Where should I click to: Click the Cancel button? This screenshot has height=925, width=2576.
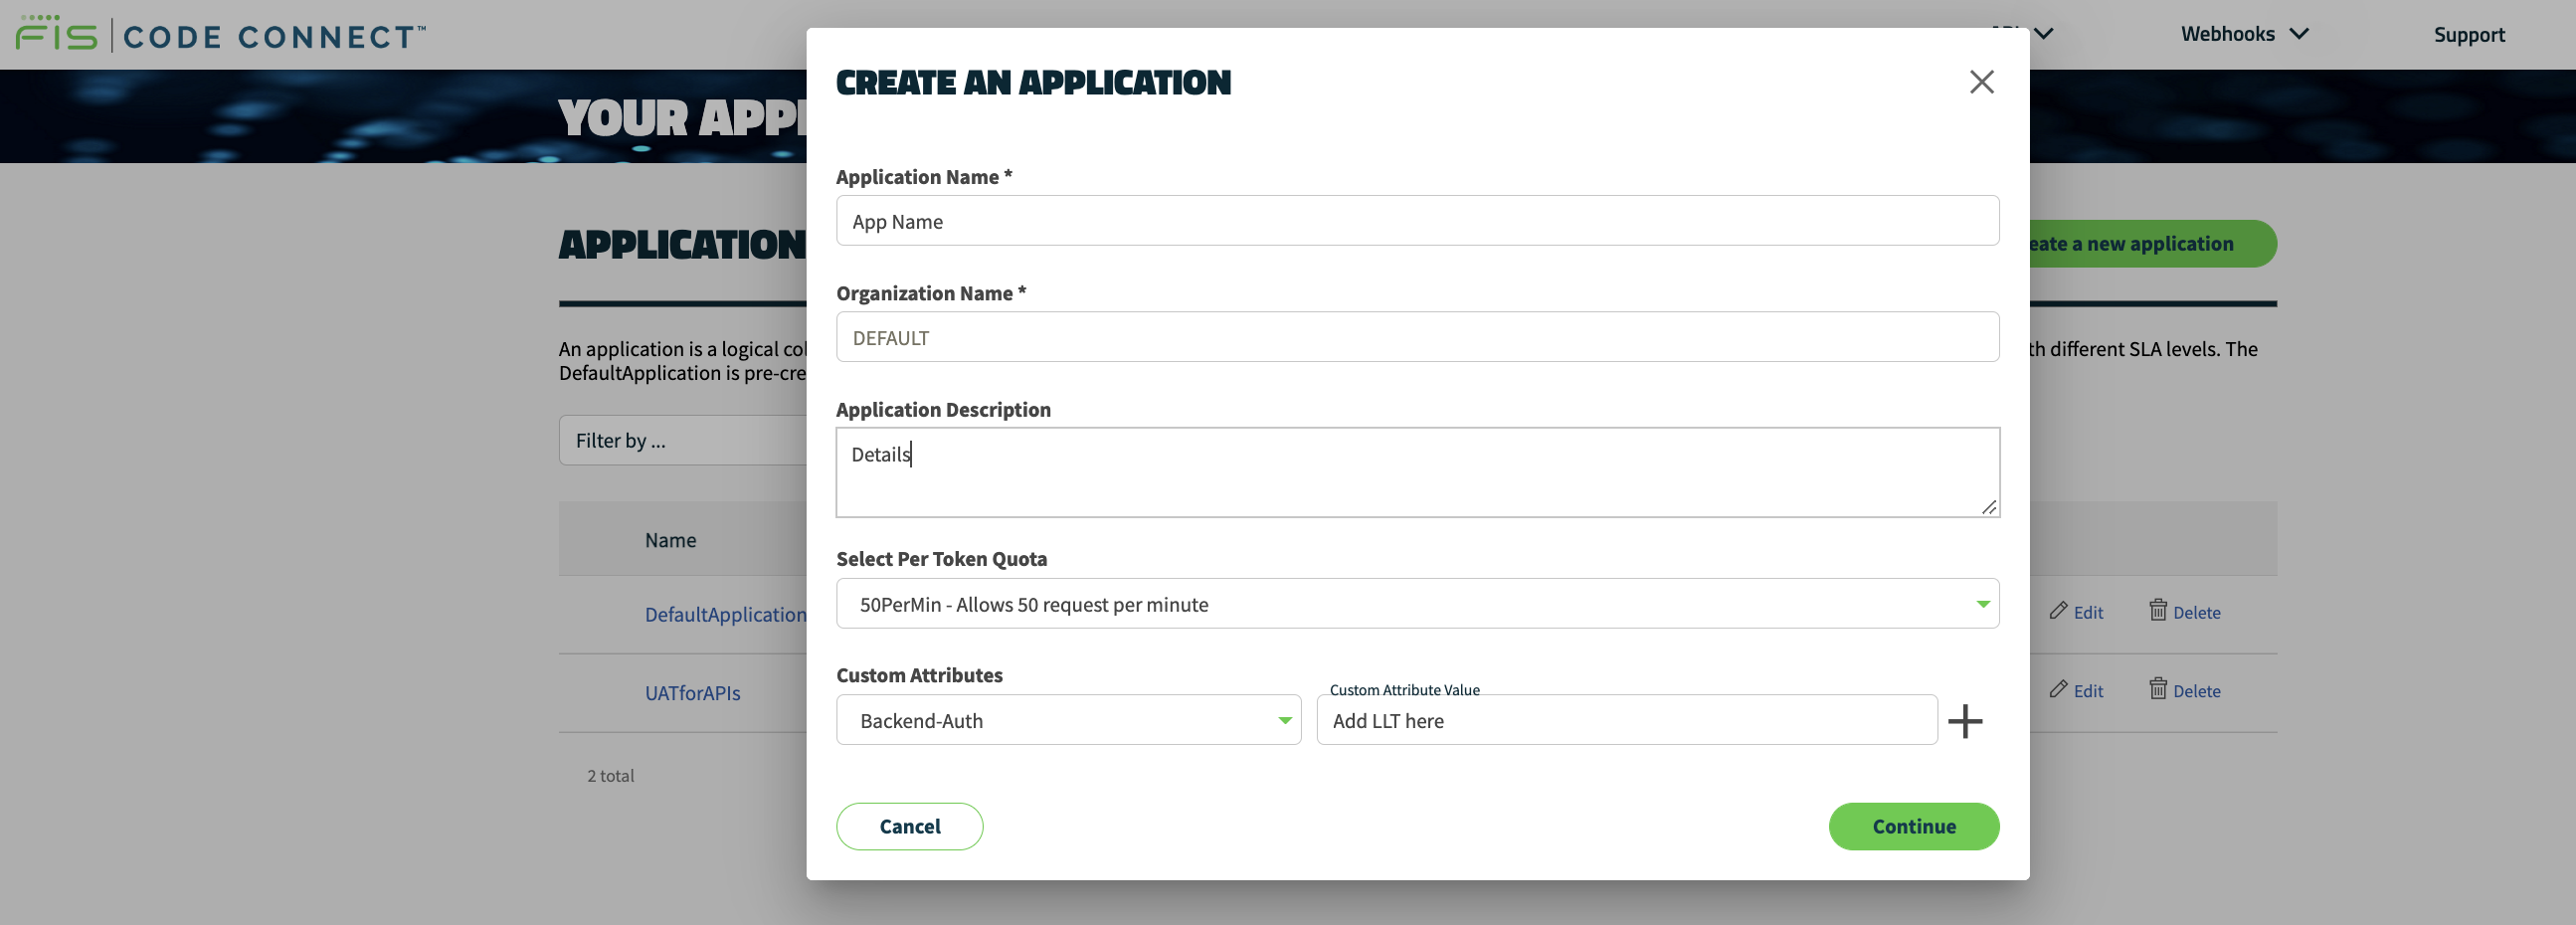(x=909, y=826)
